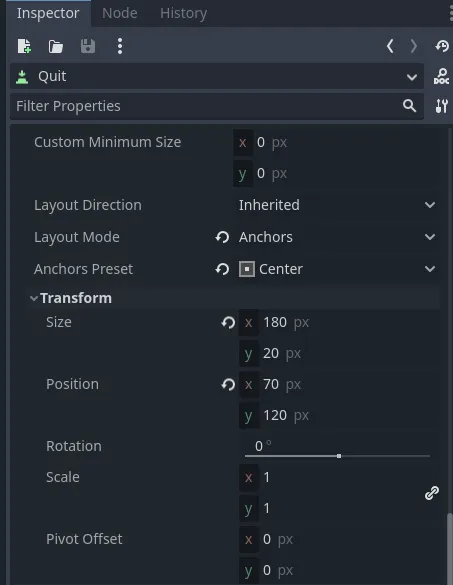Open object history list icon
The height and width of the screenshot is (585, 453).
[x=442, y=47]
